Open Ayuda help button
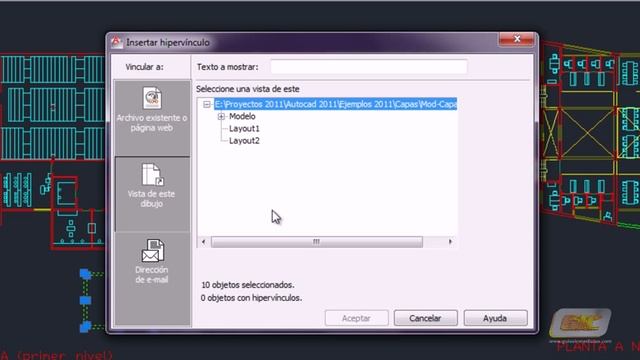640x360 pixels. pyautogui.click(x=495, y=318)
